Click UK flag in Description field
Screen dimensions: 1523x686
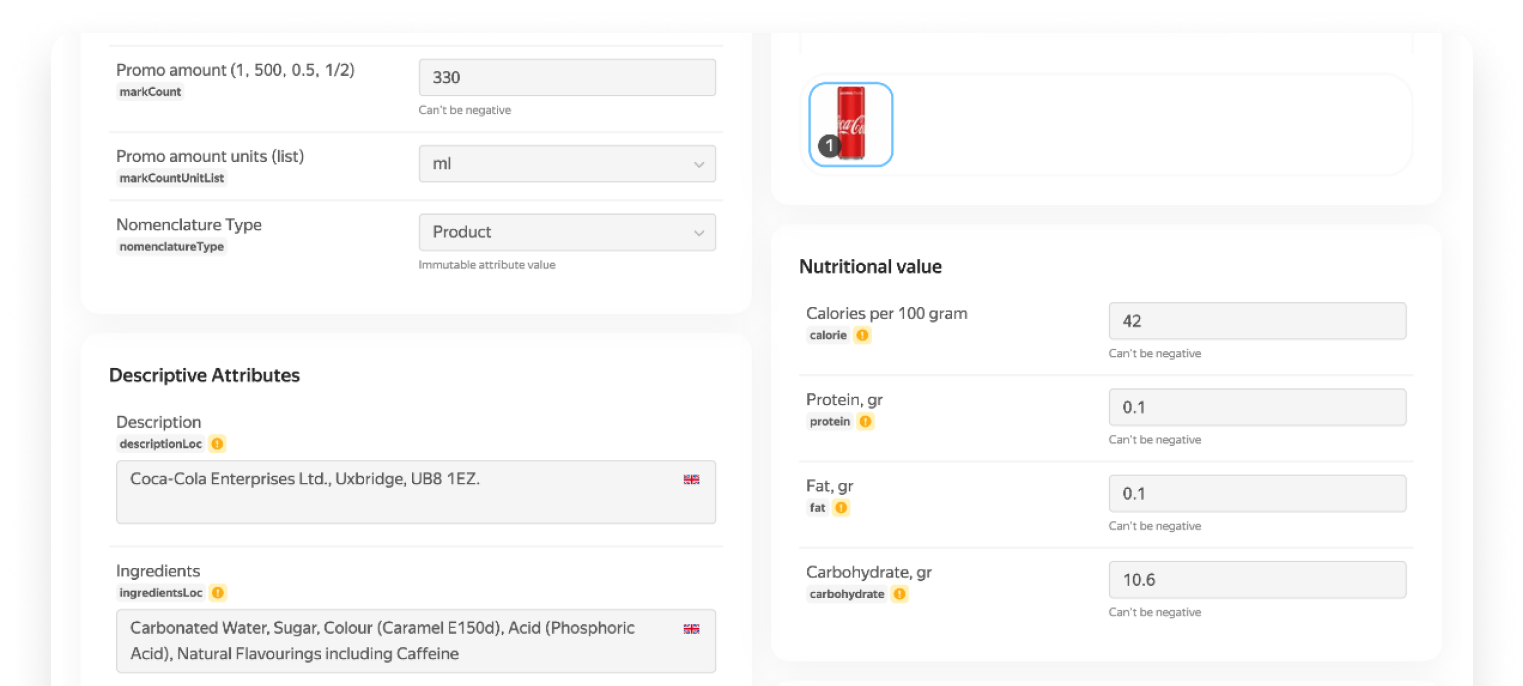pyautogui.click(x=691, y=480)
